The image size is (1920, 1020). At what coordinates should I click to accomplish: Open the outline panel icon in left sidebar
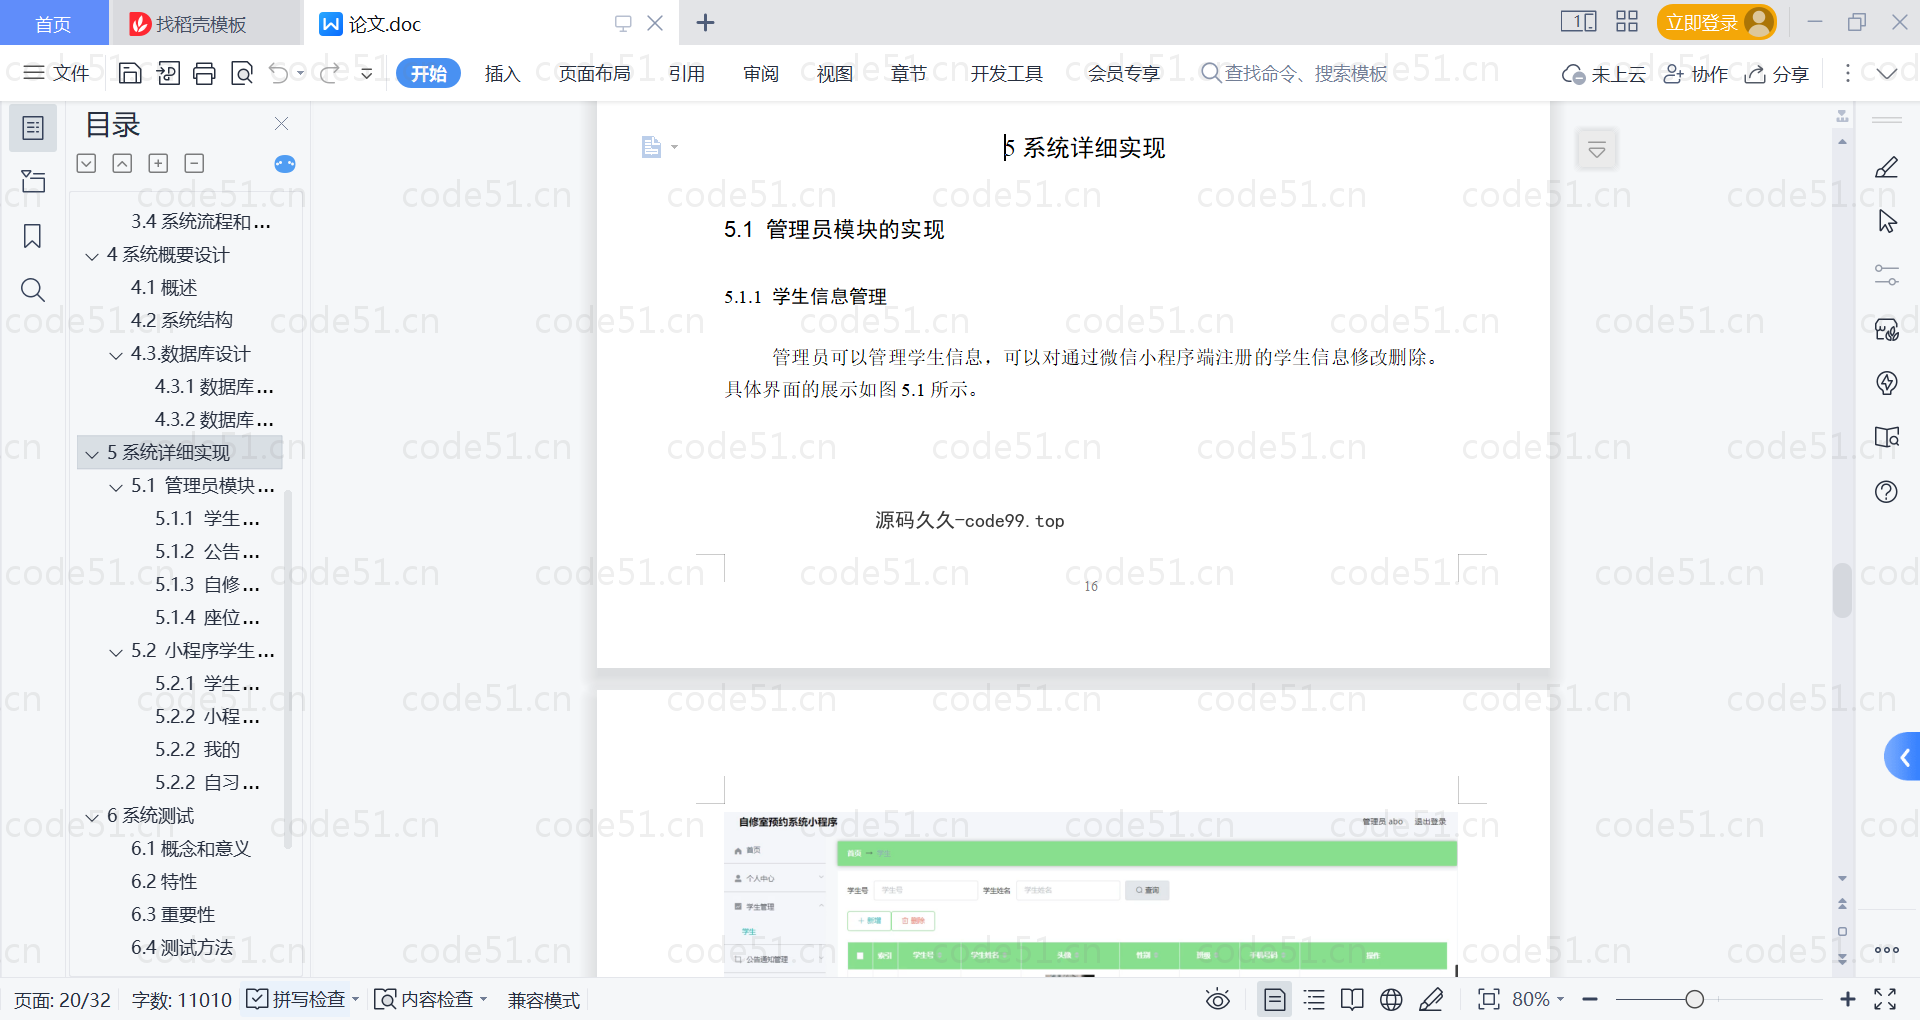pyautogui.click(x=33, y=128)
